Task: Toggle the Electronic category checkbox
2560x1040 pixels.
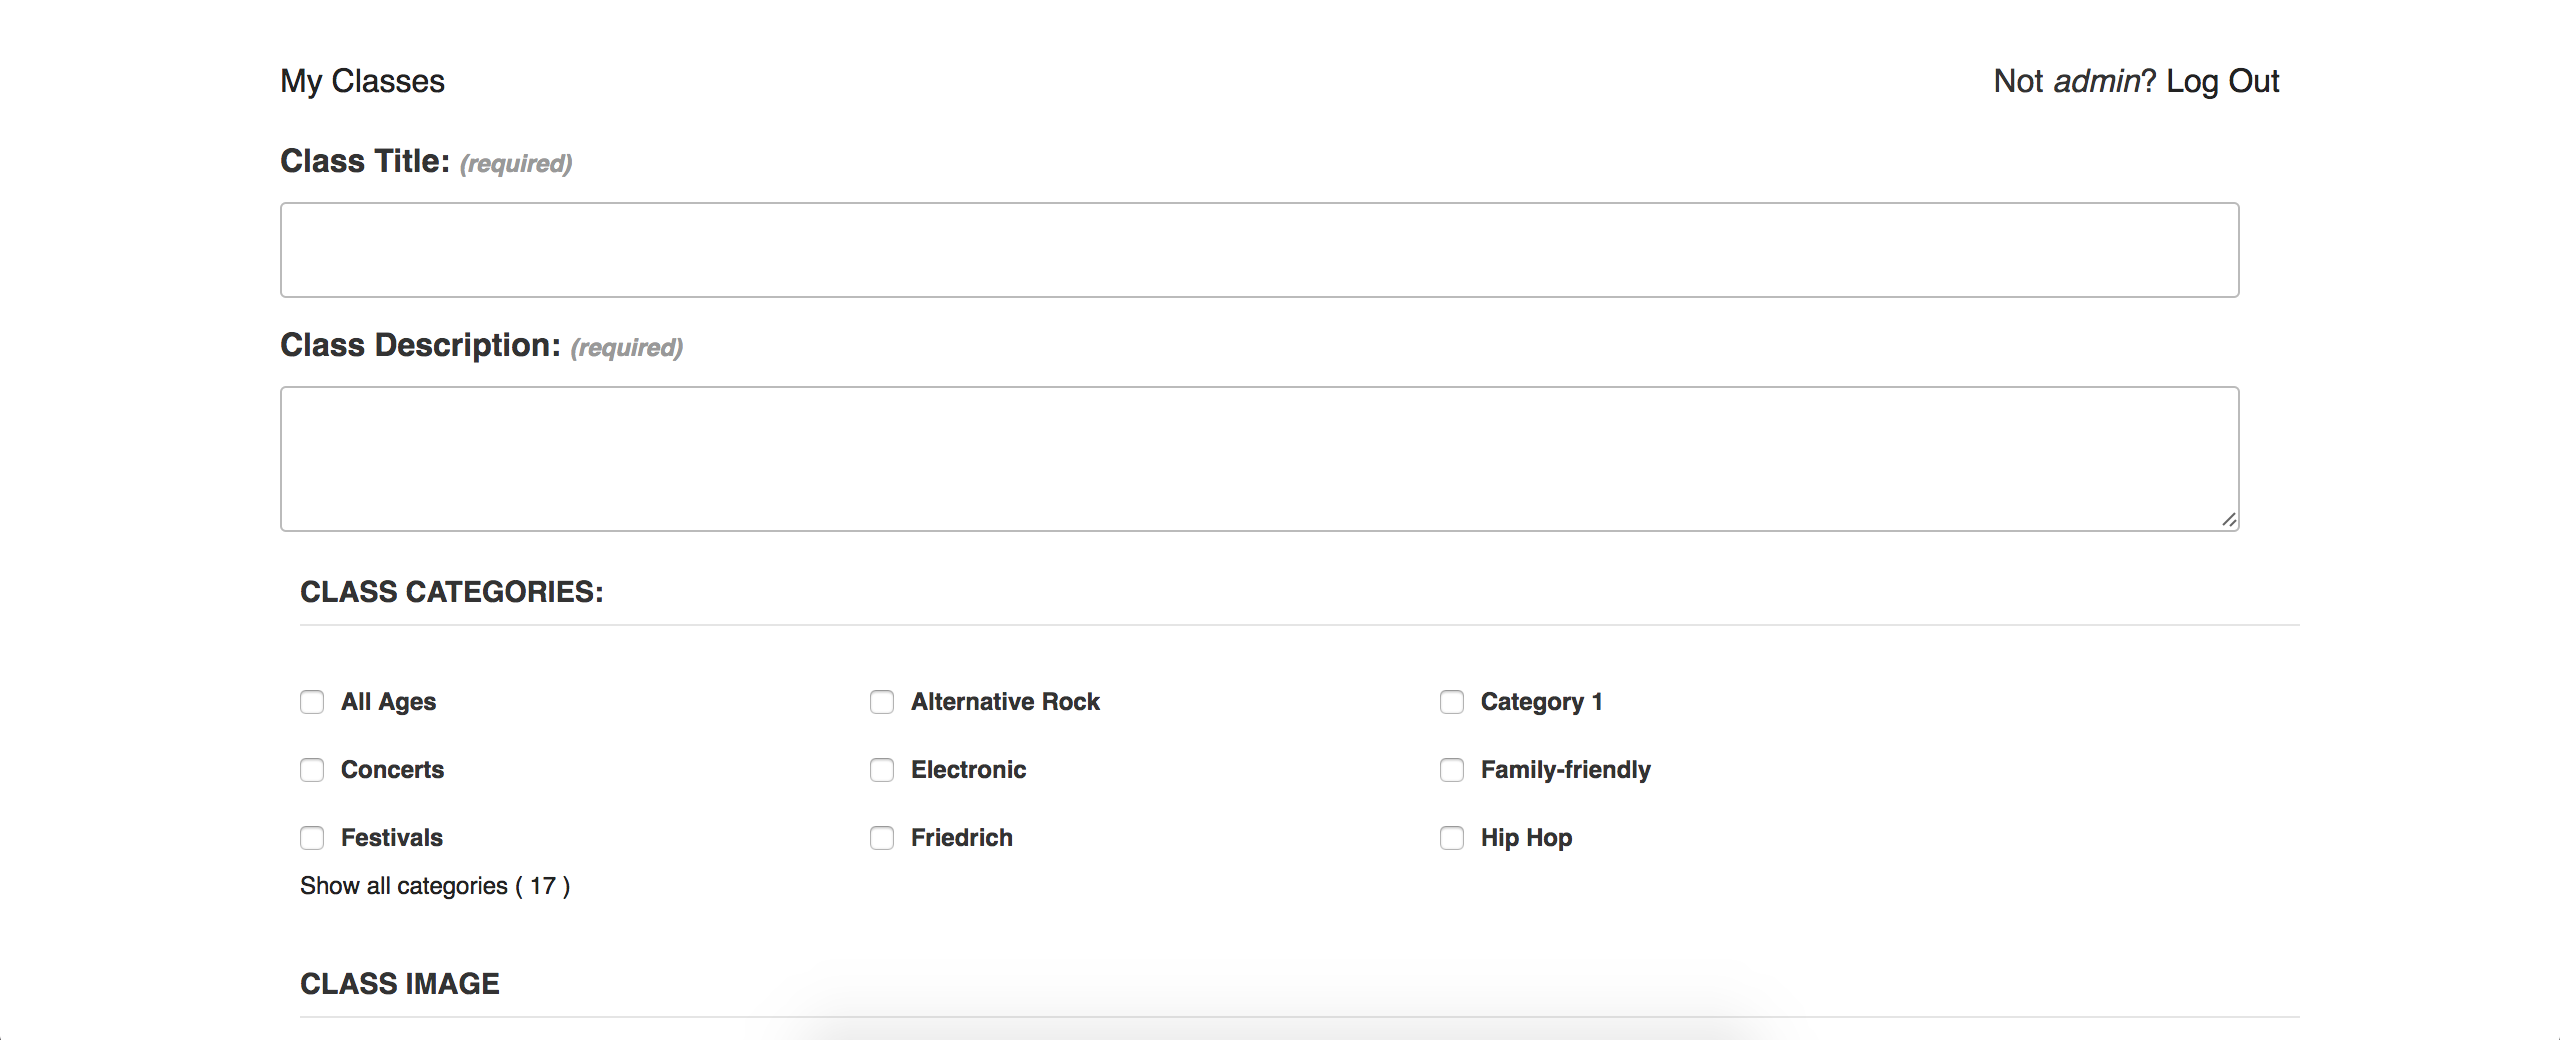Action: pyautogui.click(x=882, y=770)
